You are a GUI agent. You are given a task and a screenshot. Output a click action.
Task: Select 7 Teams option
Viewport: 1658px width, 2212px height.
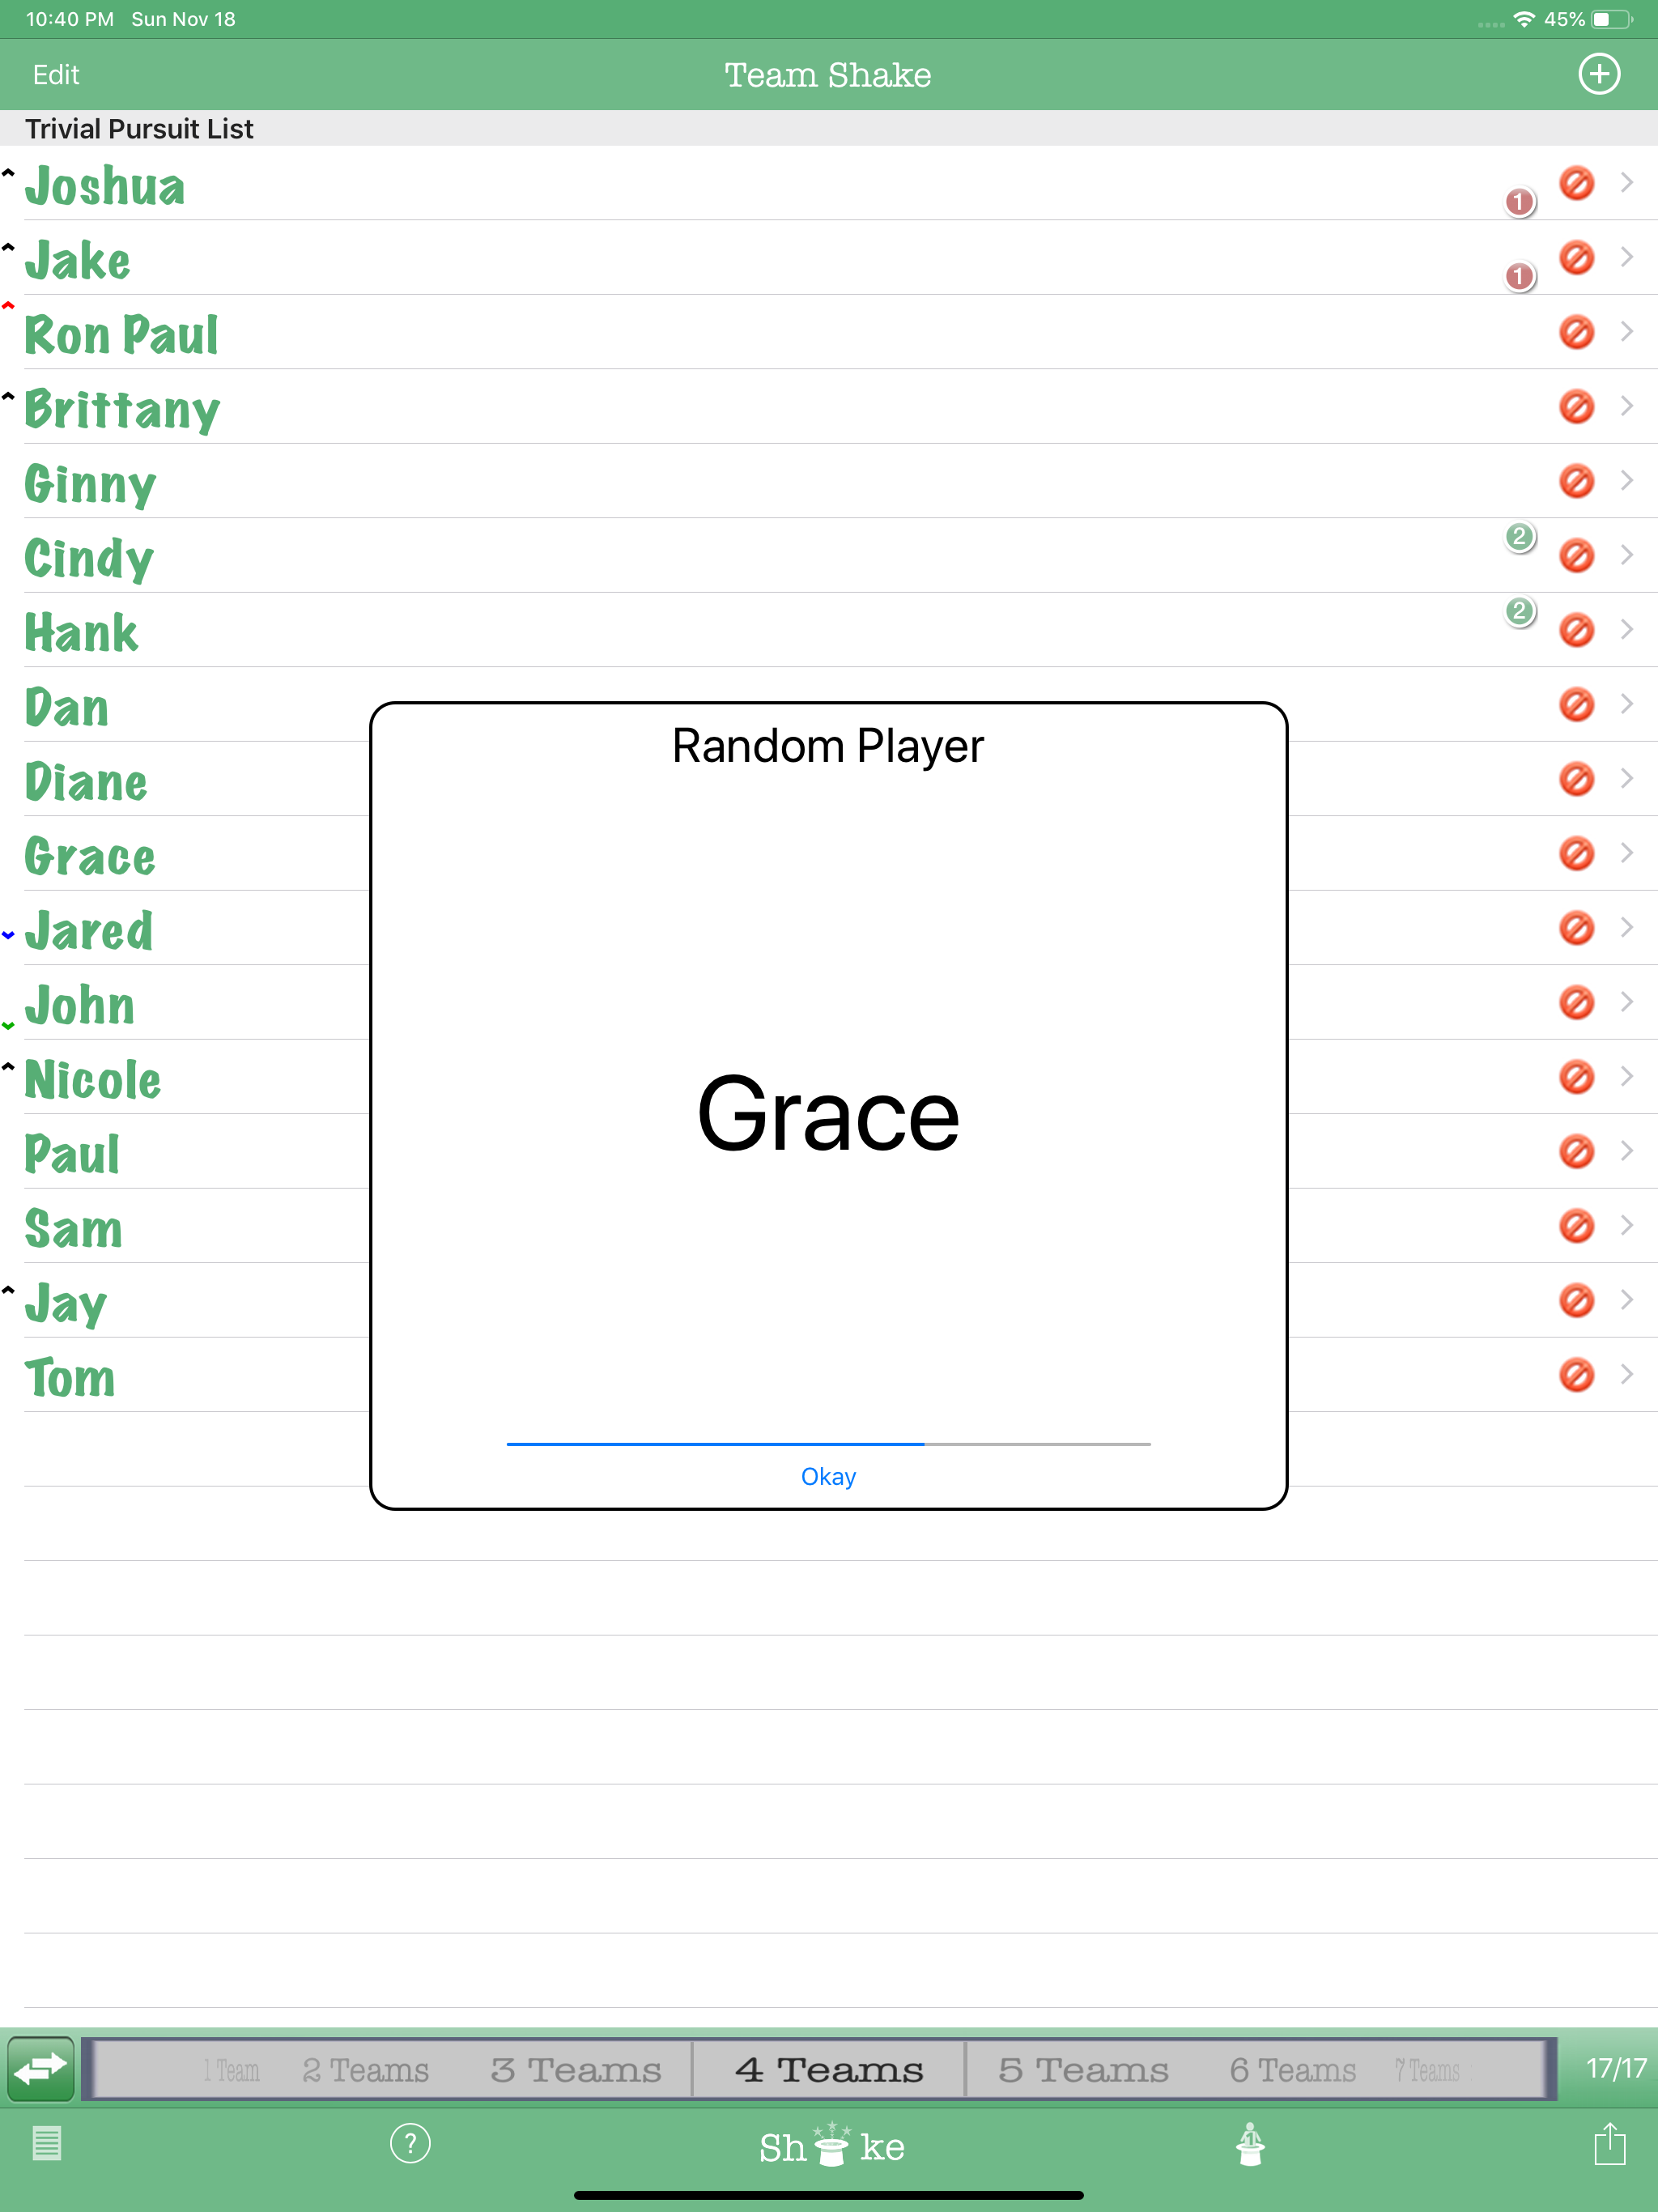click(x=1427, y=2069)
